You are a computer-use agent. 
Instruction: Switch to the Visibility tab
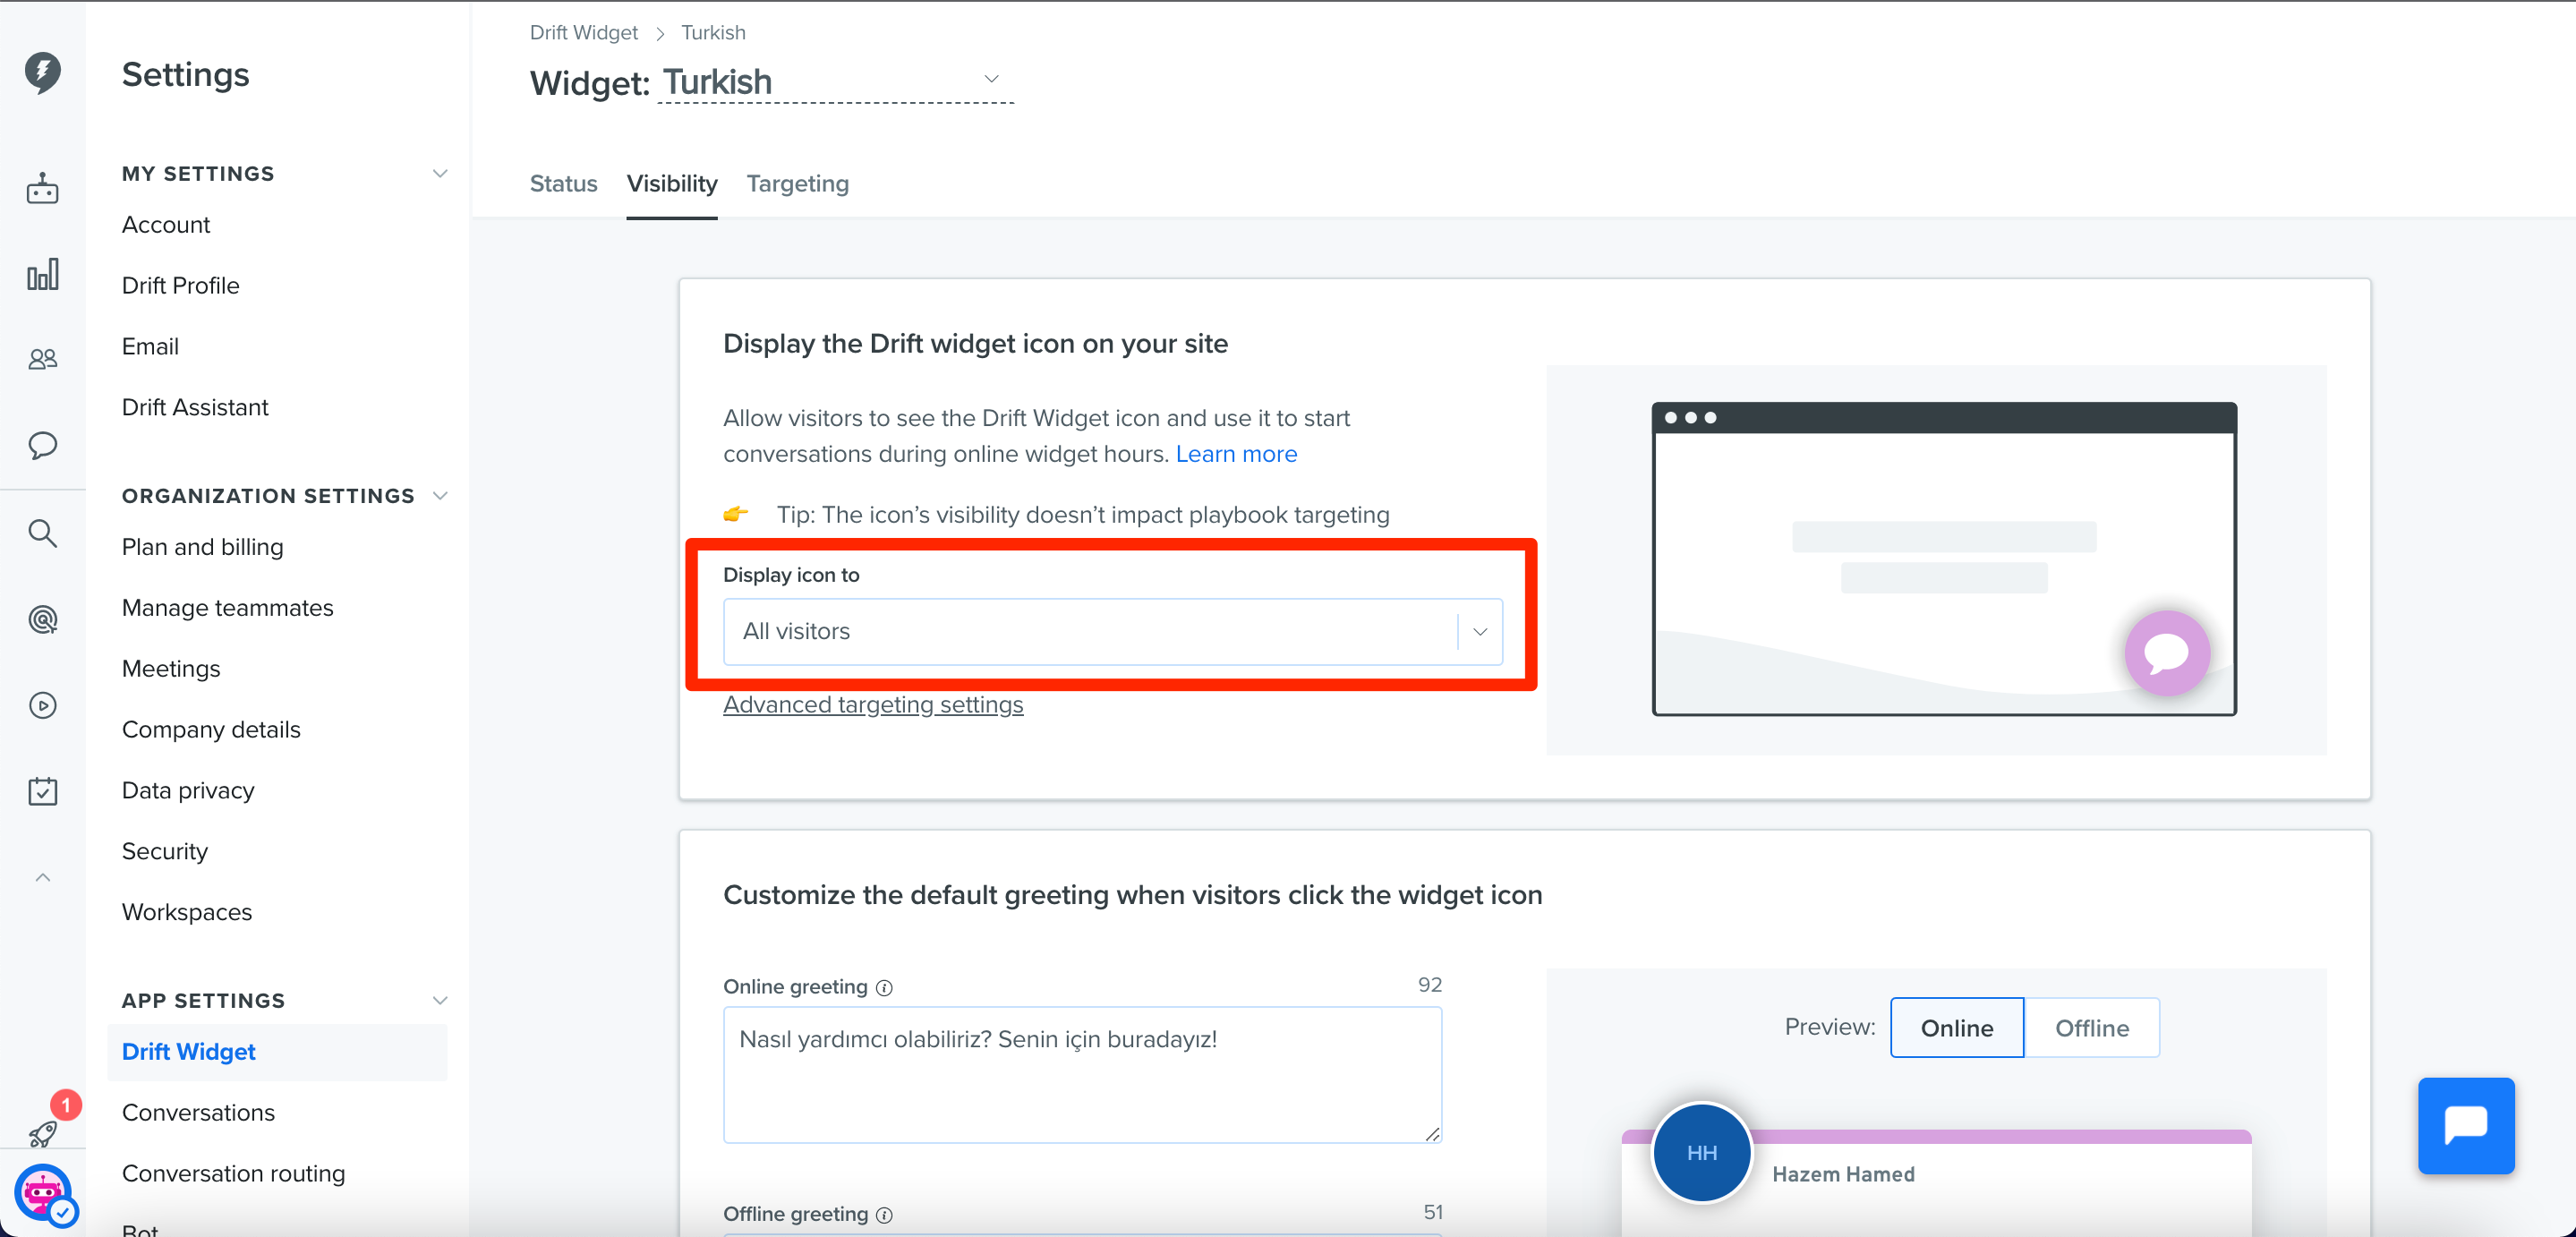[671, 184]
